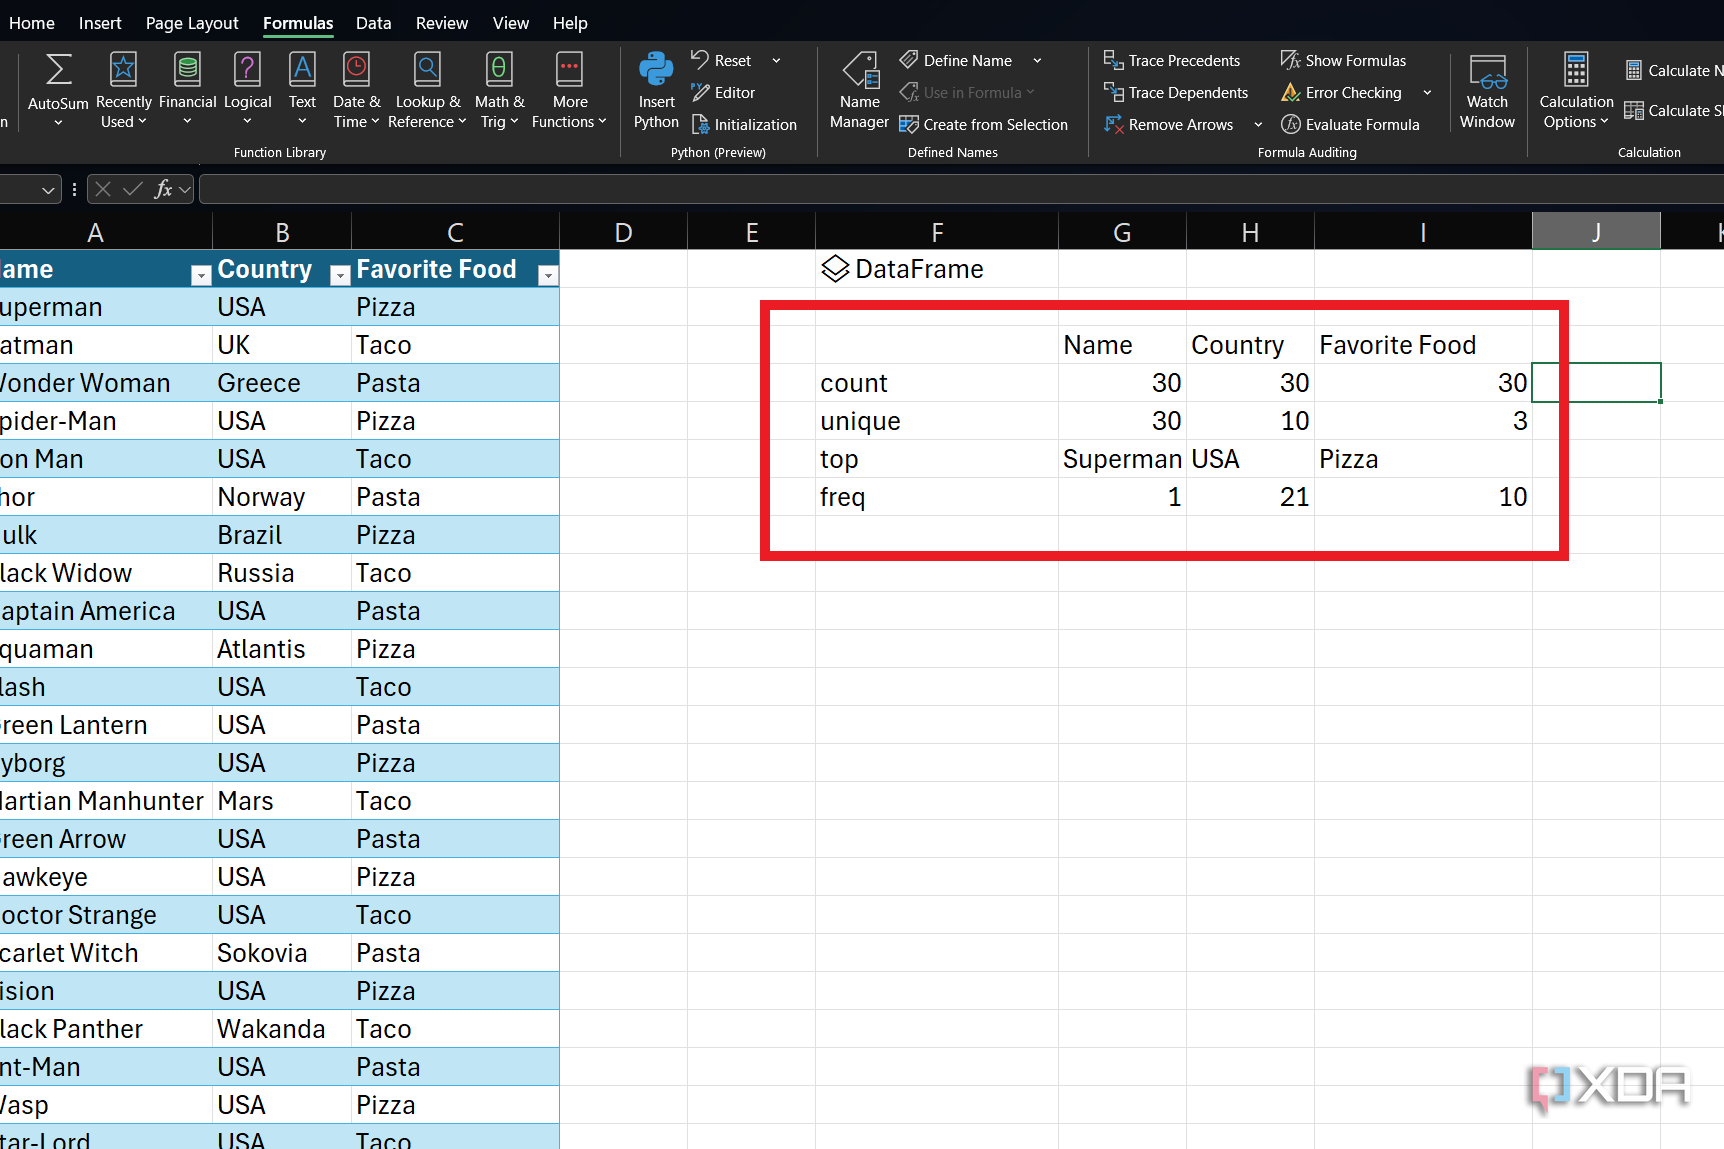Toggle Show Formulas mode

click(1343, 61)
